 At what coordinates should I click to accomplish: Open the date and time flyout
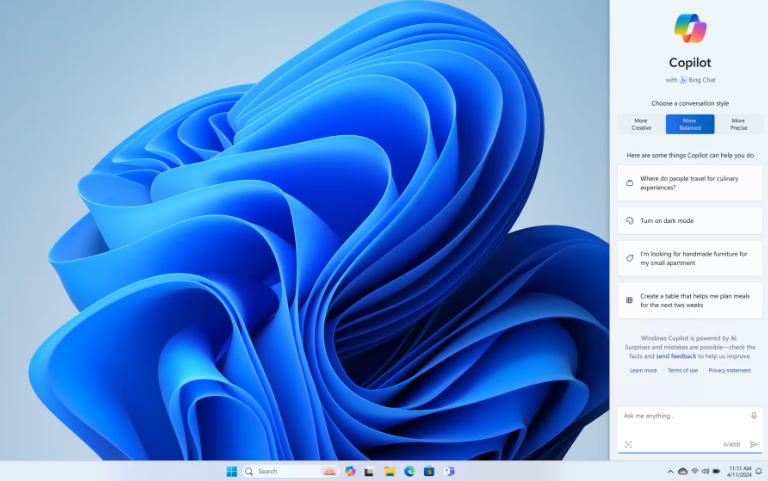(740, 471)
